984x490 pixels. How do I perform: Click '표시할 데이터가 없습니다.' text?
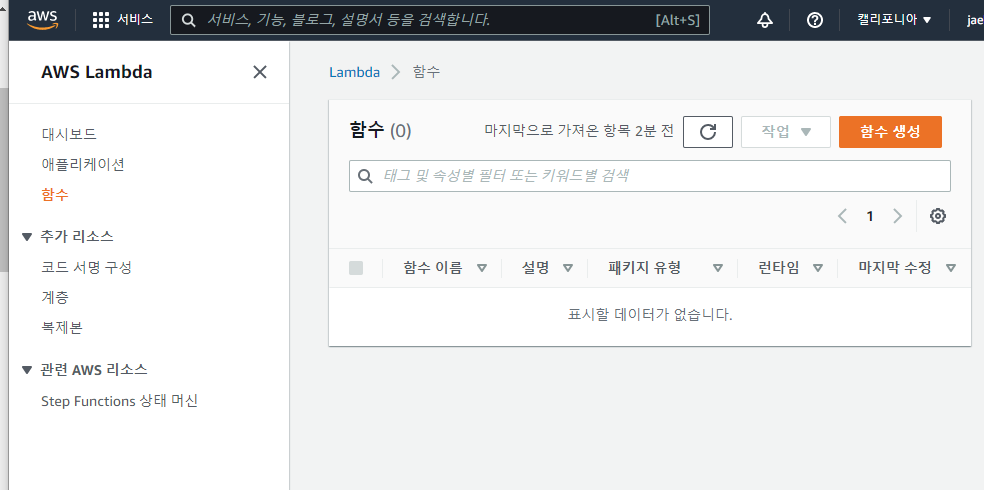(x=650, y=314)
